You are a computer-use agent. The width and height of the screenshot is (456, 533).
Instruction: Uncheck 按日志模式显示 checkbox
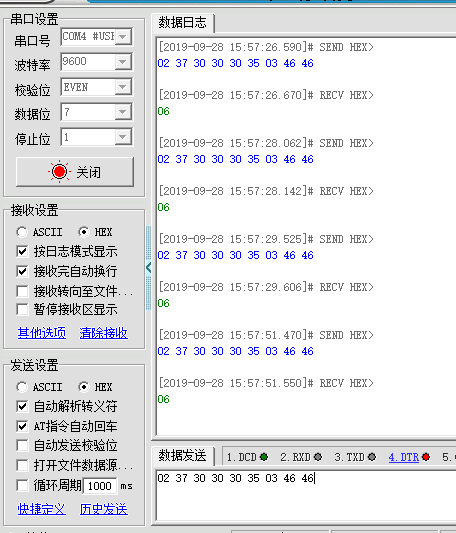(22, 252)
